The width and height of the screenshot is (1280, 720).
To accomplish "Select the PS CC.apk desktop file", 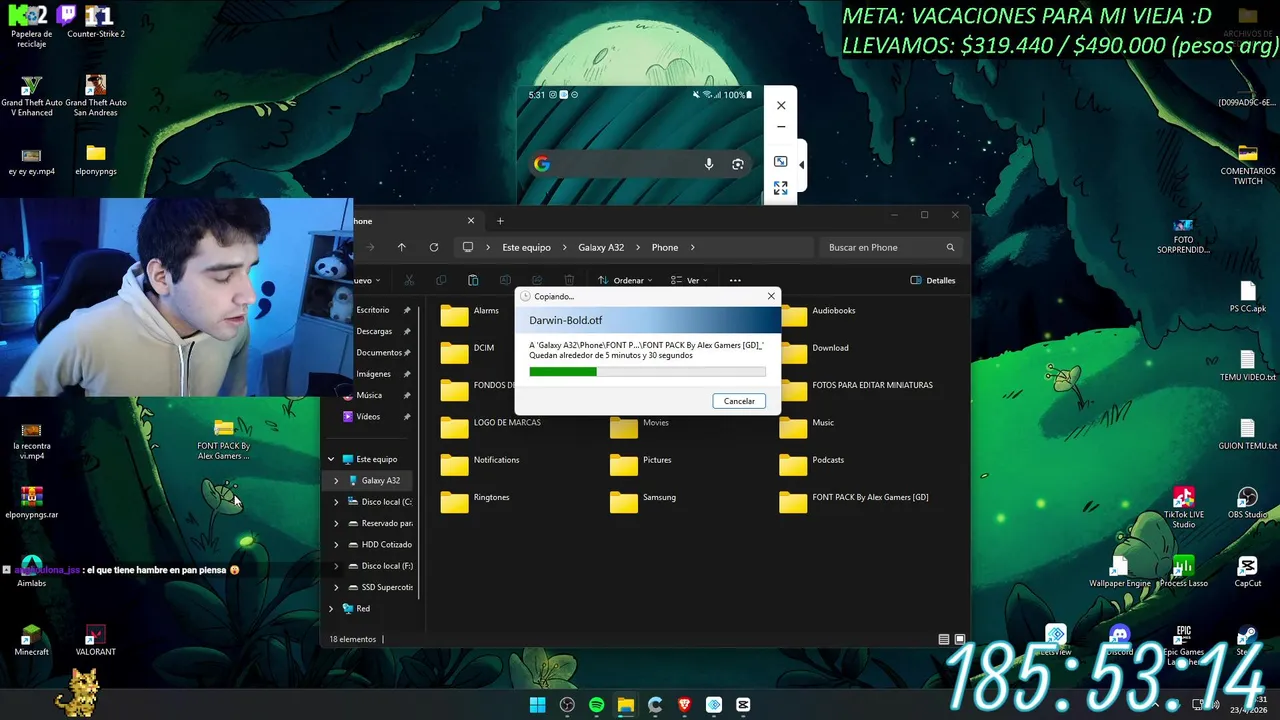I will (x=1247, y=298).
